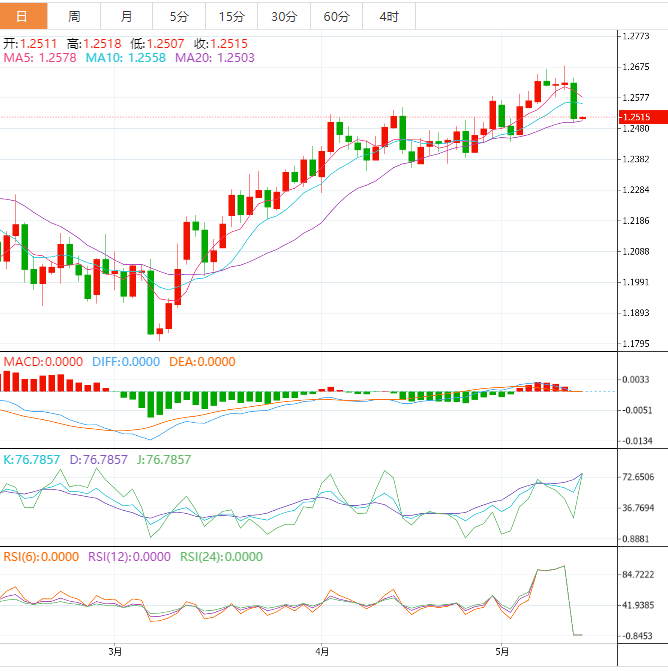Click the MA10 indicator value label
Image resolution: width=668 pixels, height=671 pixels.
(x=126, y=59)
